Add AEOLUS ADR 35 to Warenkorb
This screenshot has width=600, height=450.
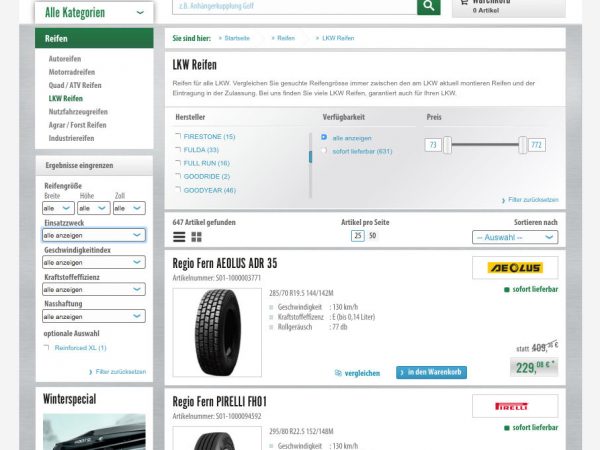(431, 372)
